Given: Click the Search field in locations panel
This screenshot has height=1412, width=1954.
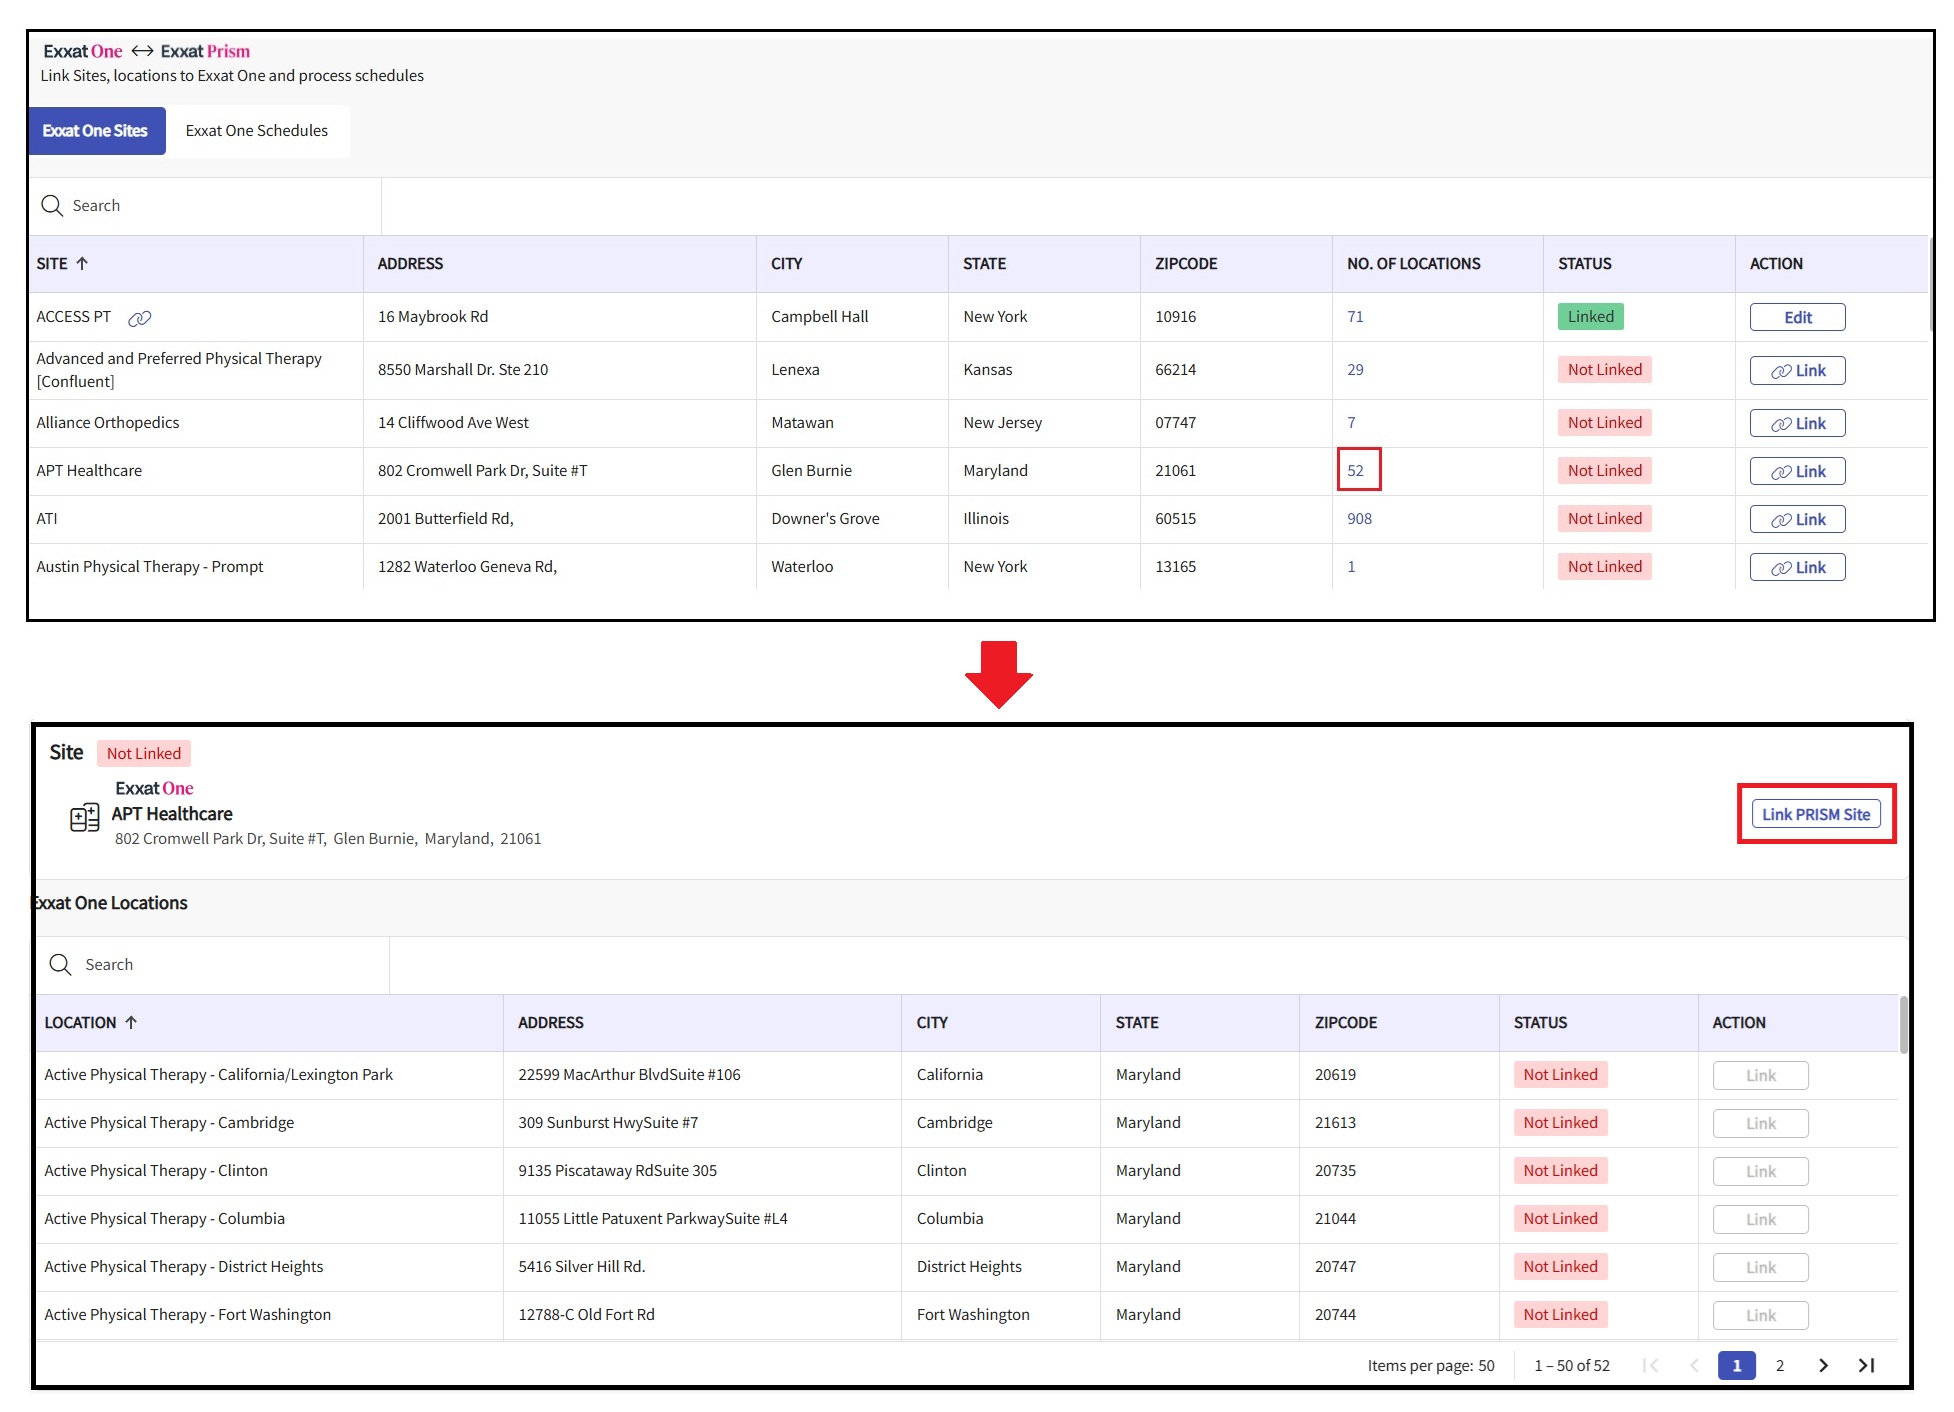Looking at the screenshot, I should click(x=213, y=965).
